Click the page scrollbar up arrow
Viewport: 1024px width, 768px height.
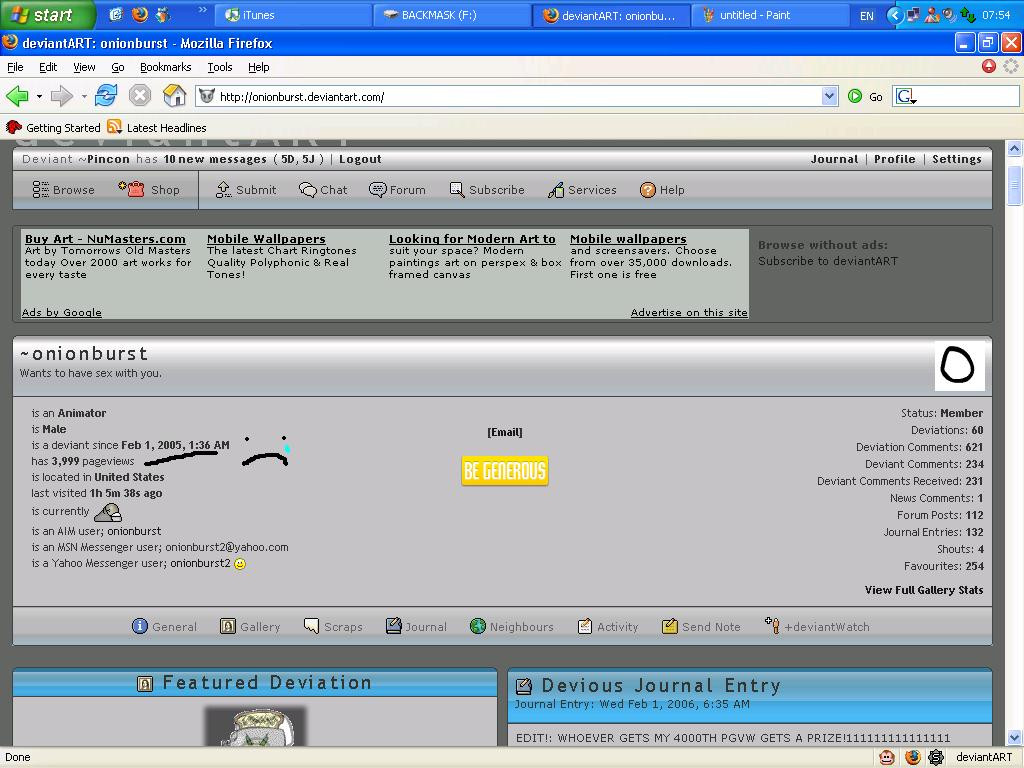[x=1014, y=148]
